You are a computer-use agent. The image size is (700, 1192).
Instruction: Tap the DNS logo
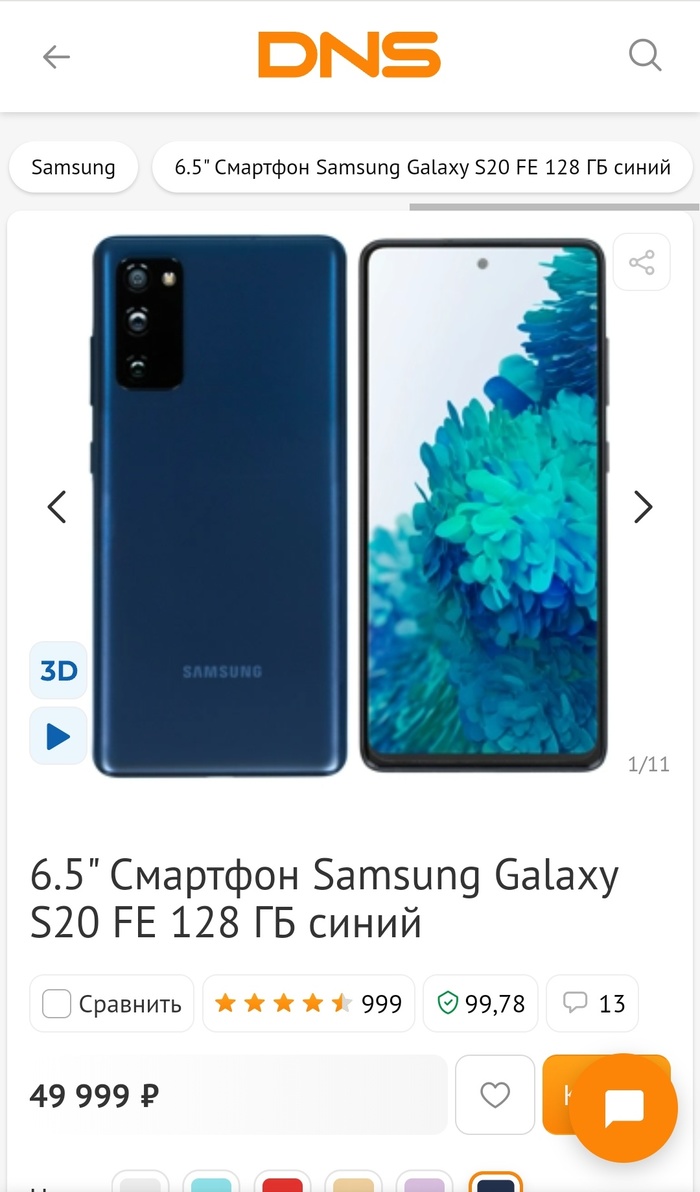click(350, 55)
